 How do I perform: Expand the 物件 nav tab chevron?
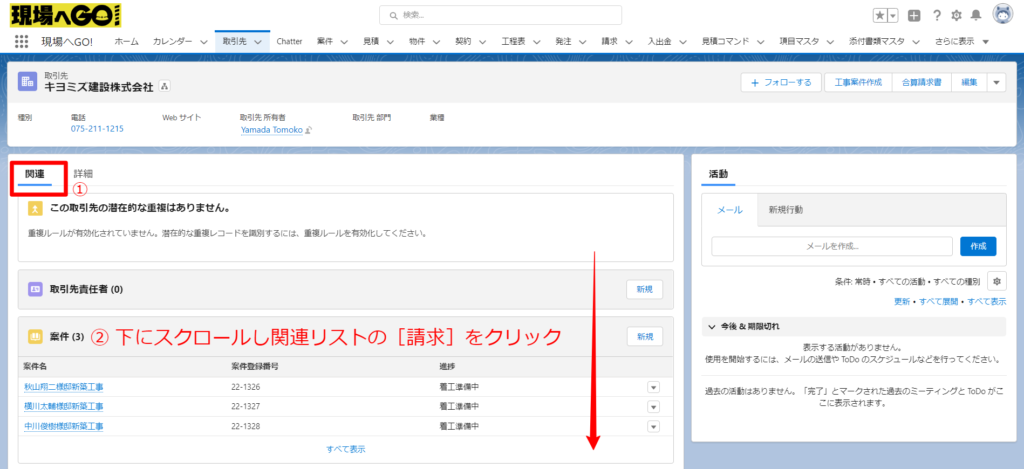coord(436,41)
